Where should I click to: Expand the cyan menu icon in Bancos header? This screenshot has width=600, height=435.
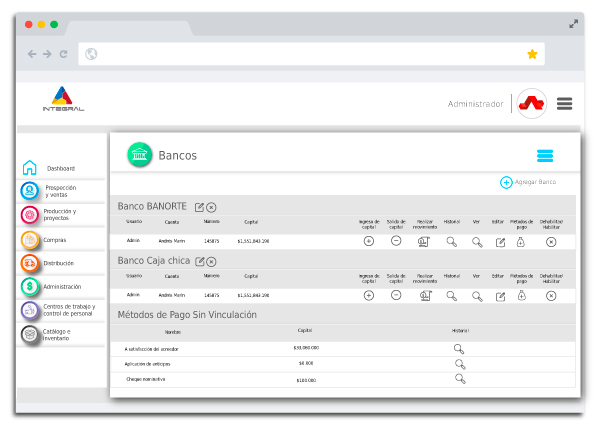coord(545,155)
